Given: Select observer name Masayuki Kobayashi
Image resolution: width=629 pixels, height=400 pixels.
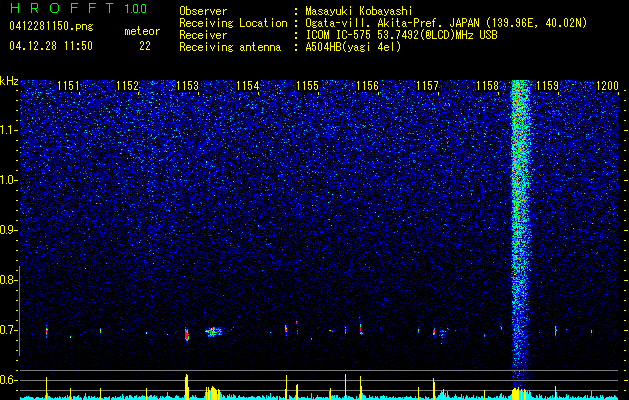Looking at the screenshot, I should (359, 11).
